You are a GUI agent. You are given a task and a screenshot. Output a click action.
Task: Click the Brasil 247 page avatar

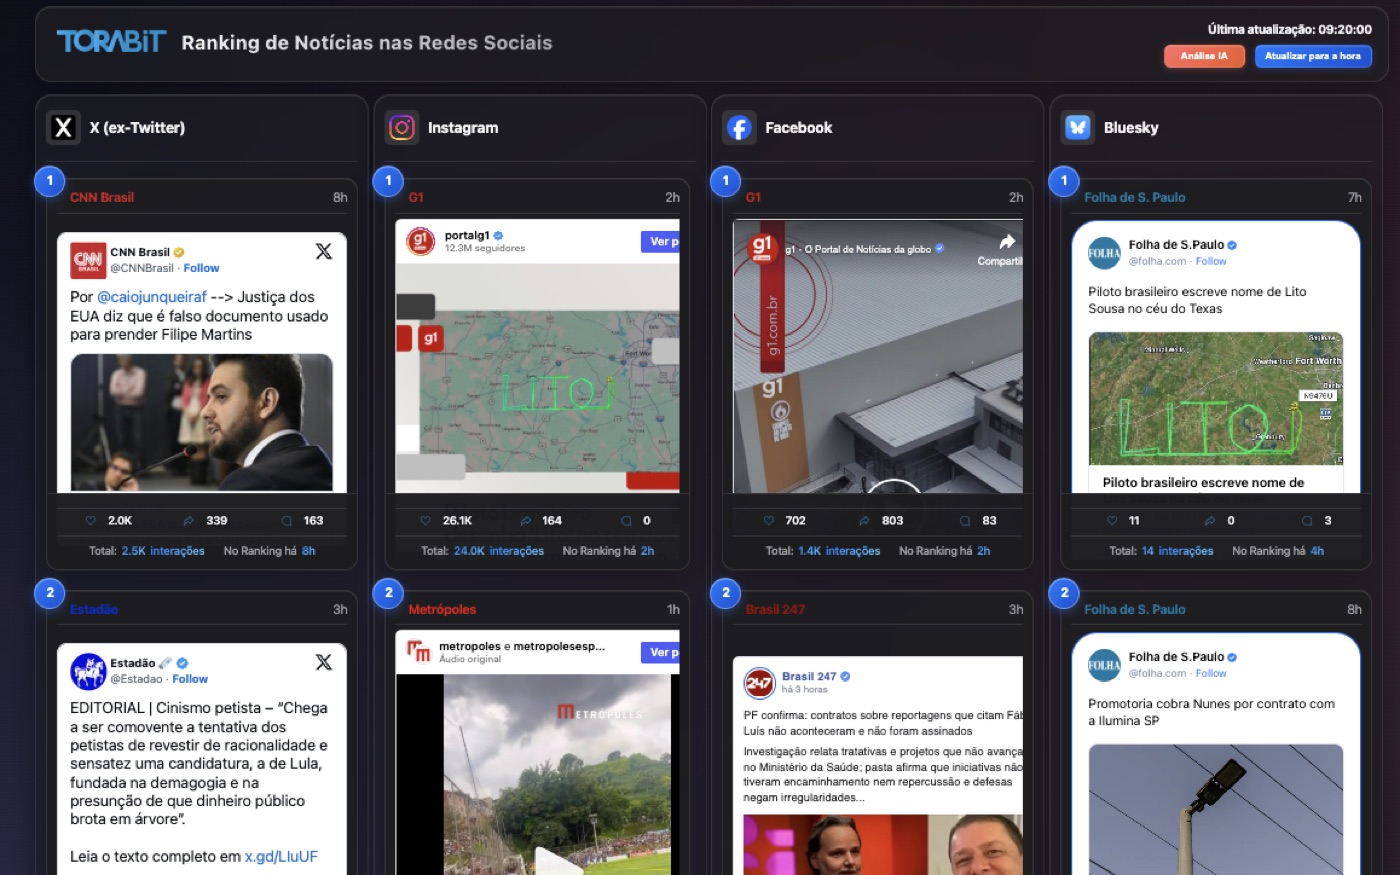[x=759, y=683]
